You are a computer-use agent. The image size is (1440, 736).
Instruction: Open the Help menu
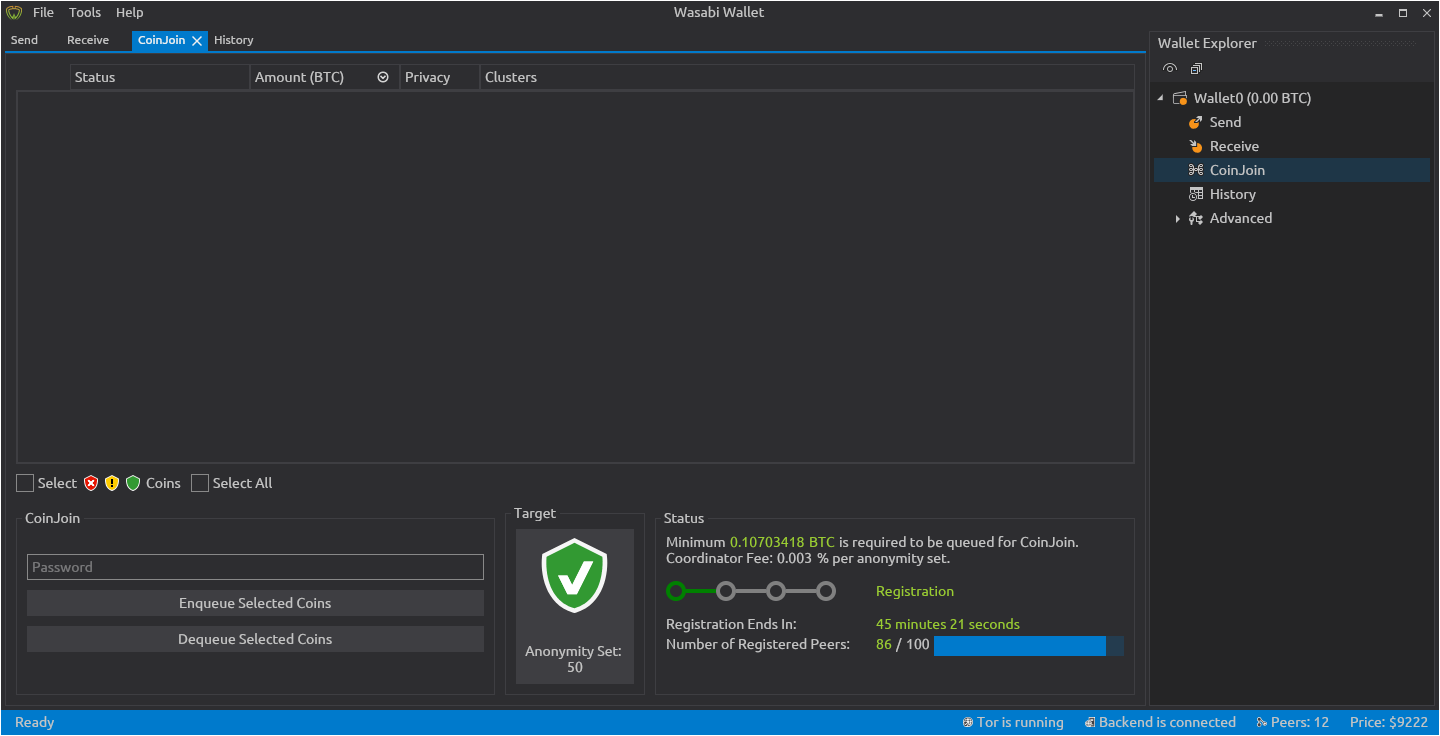click(130, 13)
